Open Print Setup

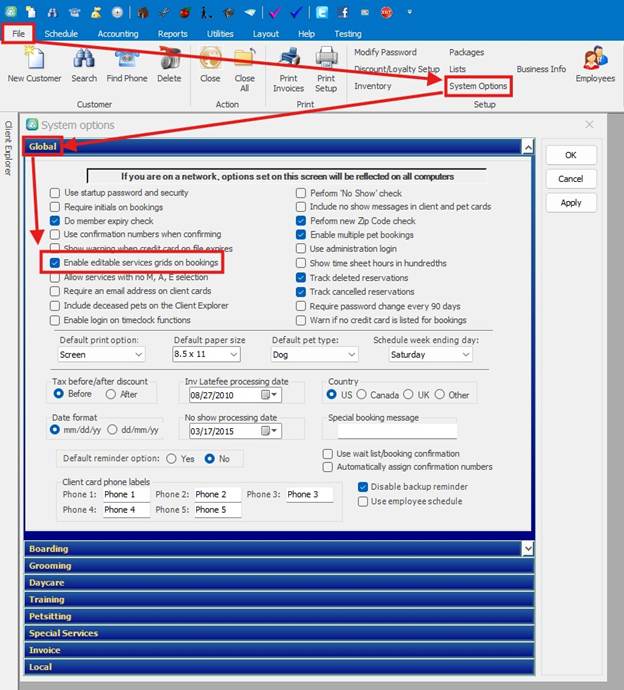[326, 60]
